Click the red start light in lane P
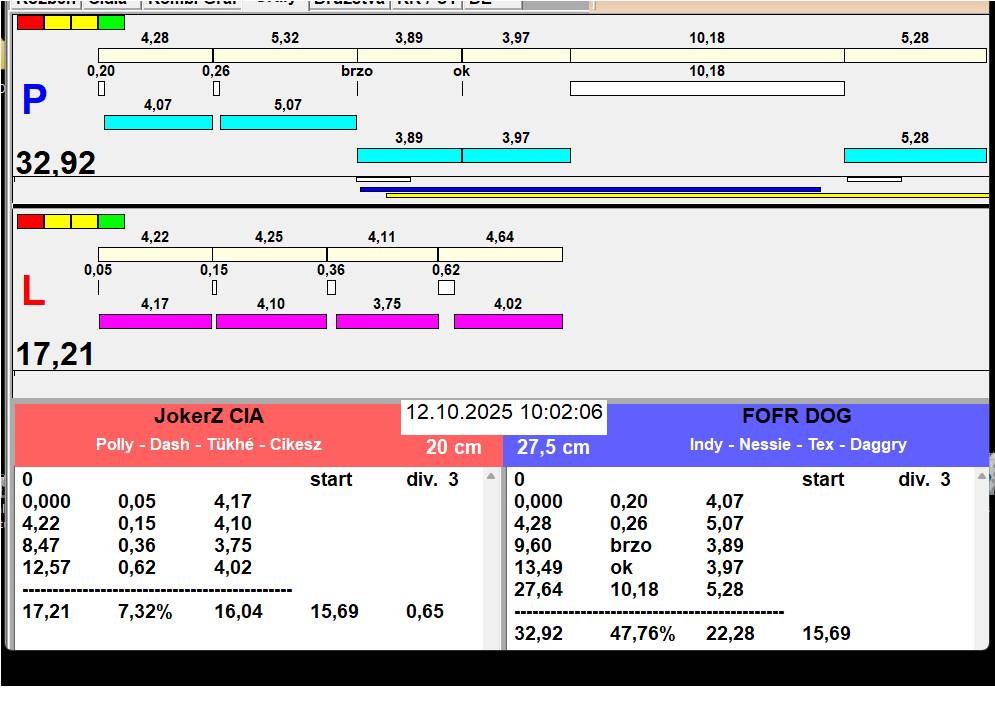Screen dimensions: 995x716 coord(30,22)
